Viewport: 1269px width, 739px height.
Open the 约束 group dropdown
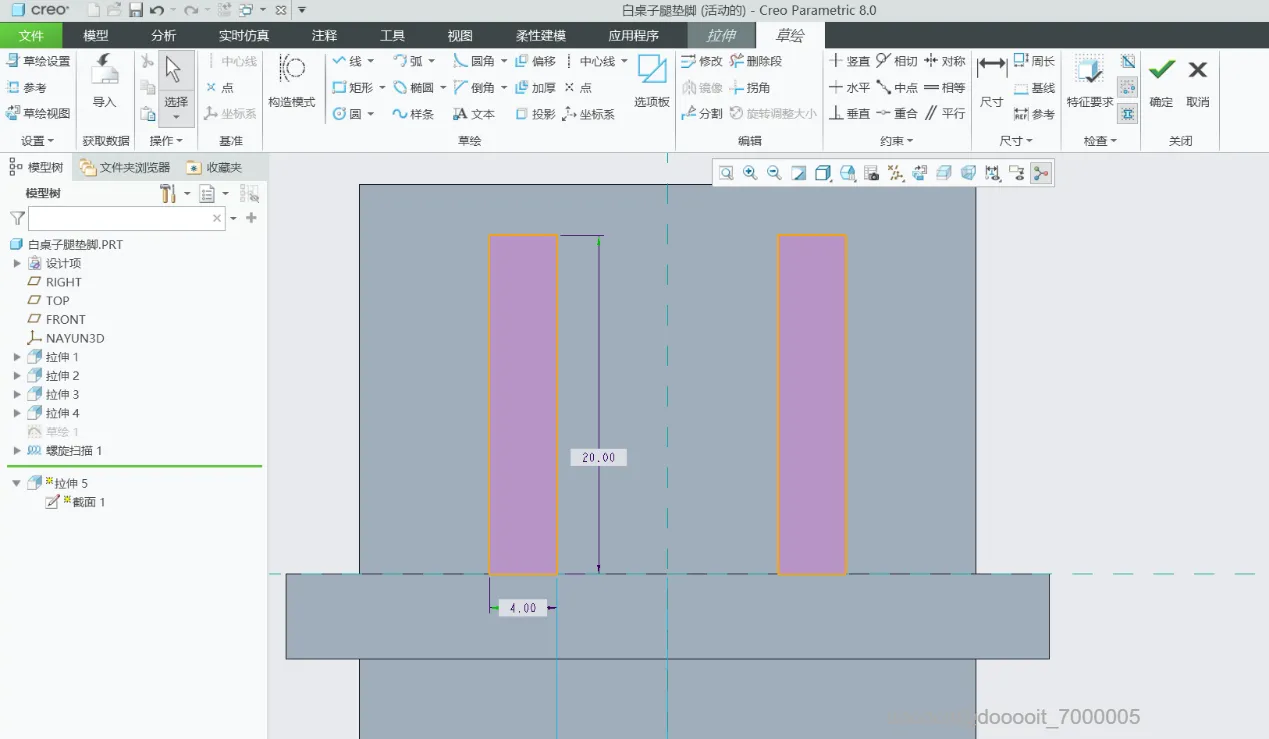coord(896,141)
